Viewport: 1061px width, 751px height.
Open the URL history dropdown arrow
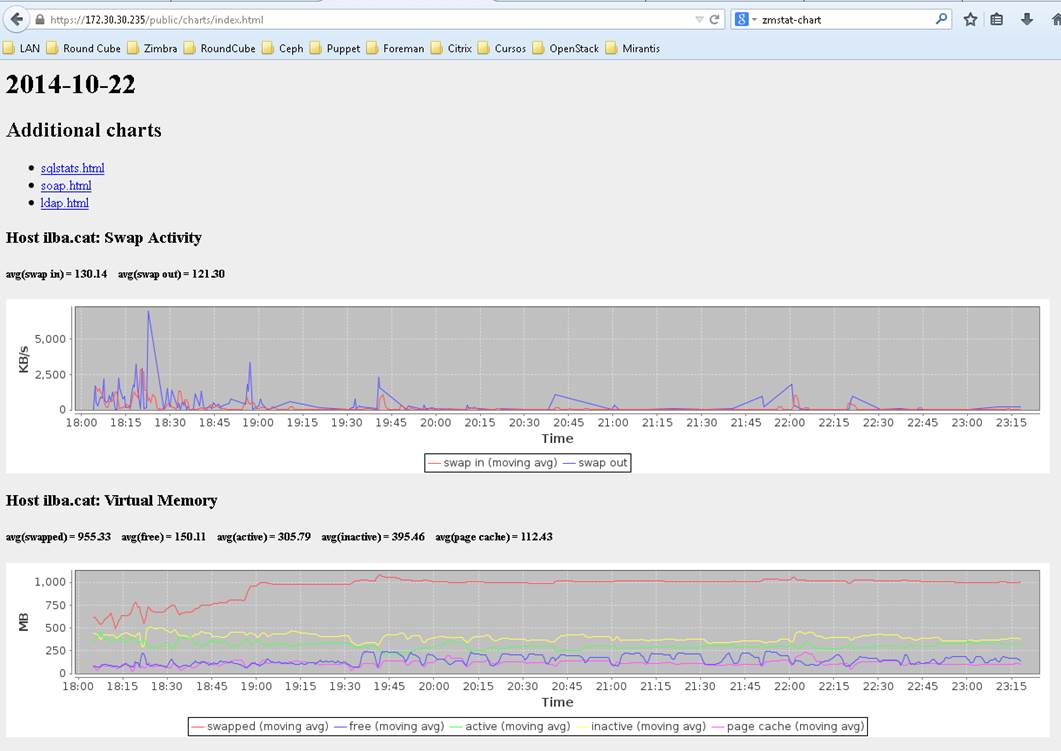[x=699, y=20]
